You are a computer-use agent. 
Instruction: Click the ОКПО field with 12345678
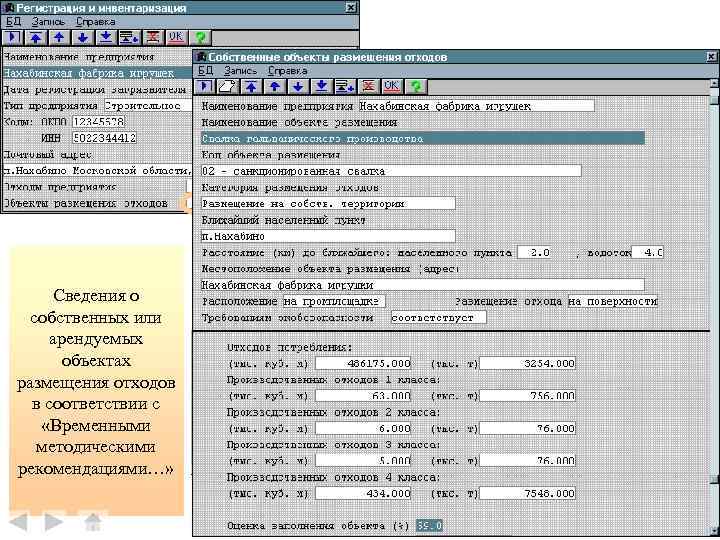[x=98, y=122]
